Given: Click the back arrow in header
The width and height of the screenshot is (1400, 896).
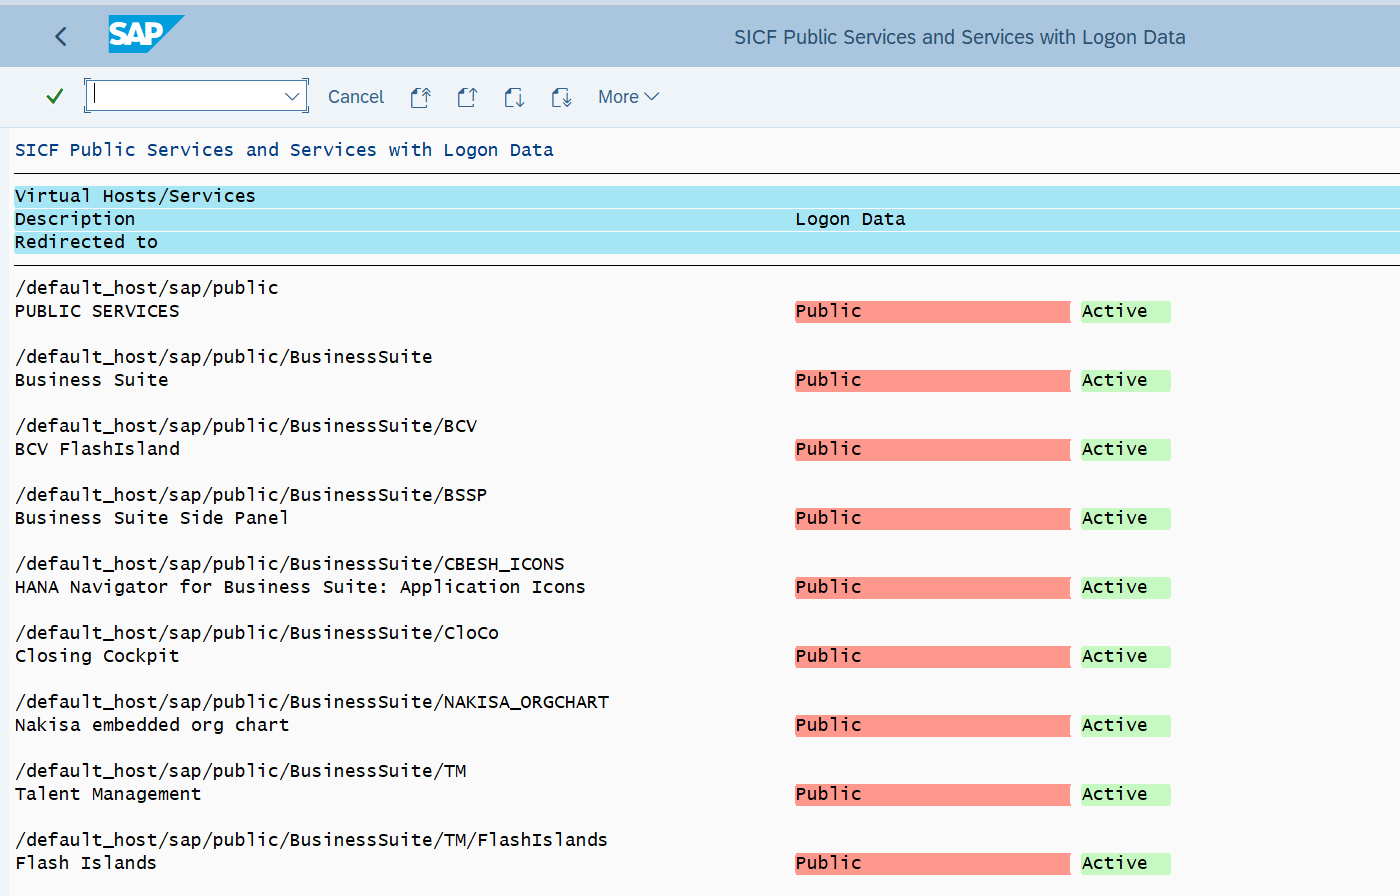Looking at the screenshot, I should tap(61, 37).
